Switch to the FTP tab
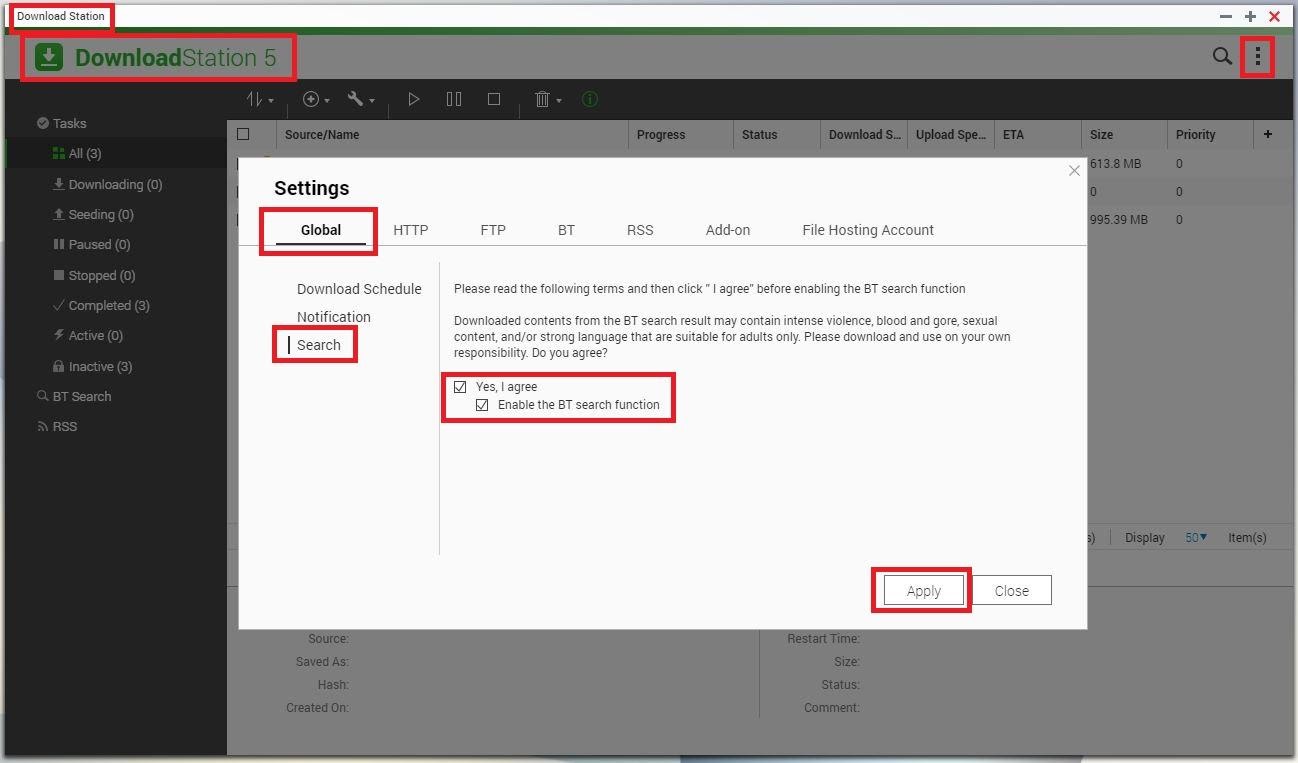1298x763 pixels. pos(493,230)
